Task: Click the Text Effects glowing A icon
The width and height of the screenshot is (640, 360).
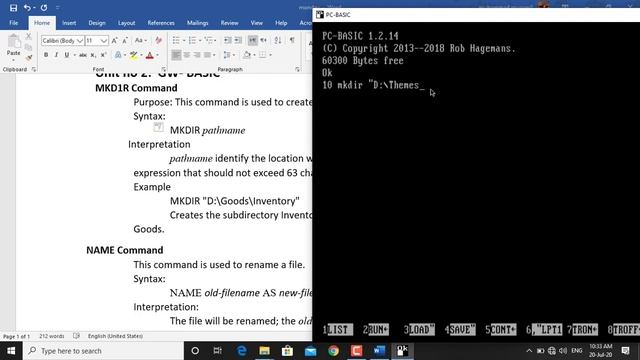Action: tap(118, 55)
